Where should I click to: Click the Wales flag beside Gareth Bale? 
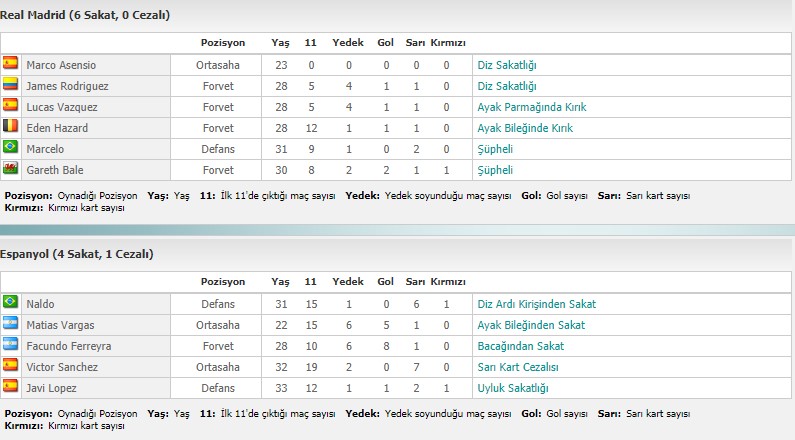pos(10,168)
